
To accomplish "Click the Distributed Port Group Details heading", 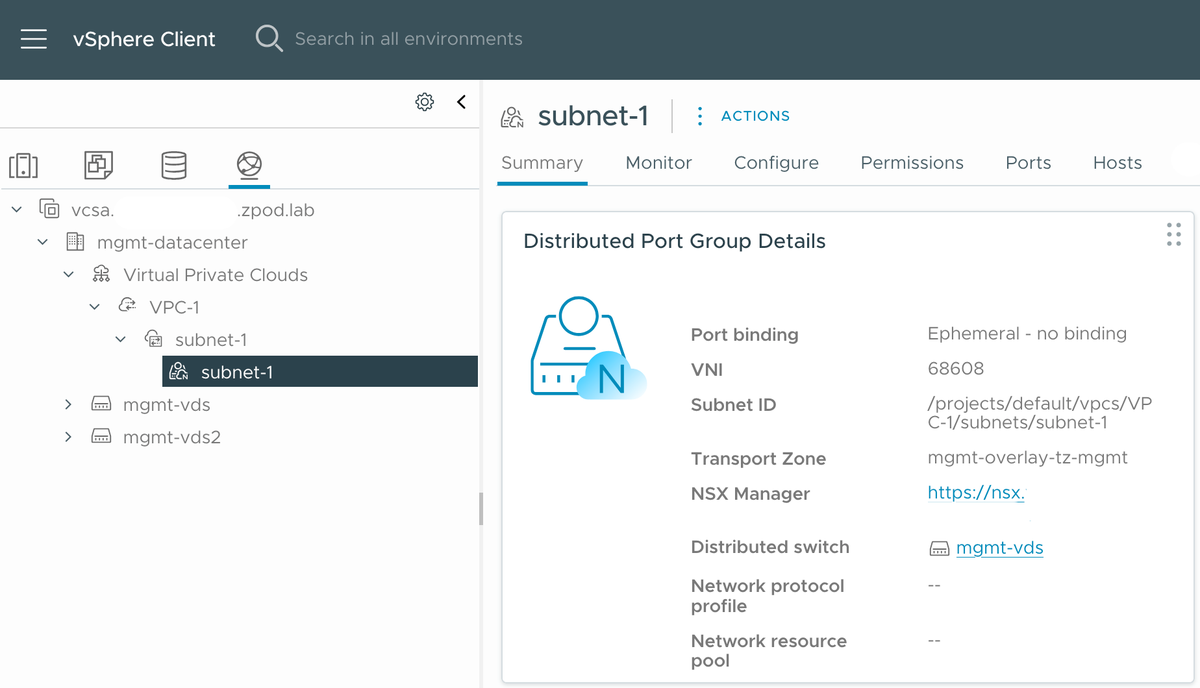I will [x=675, y=241].
